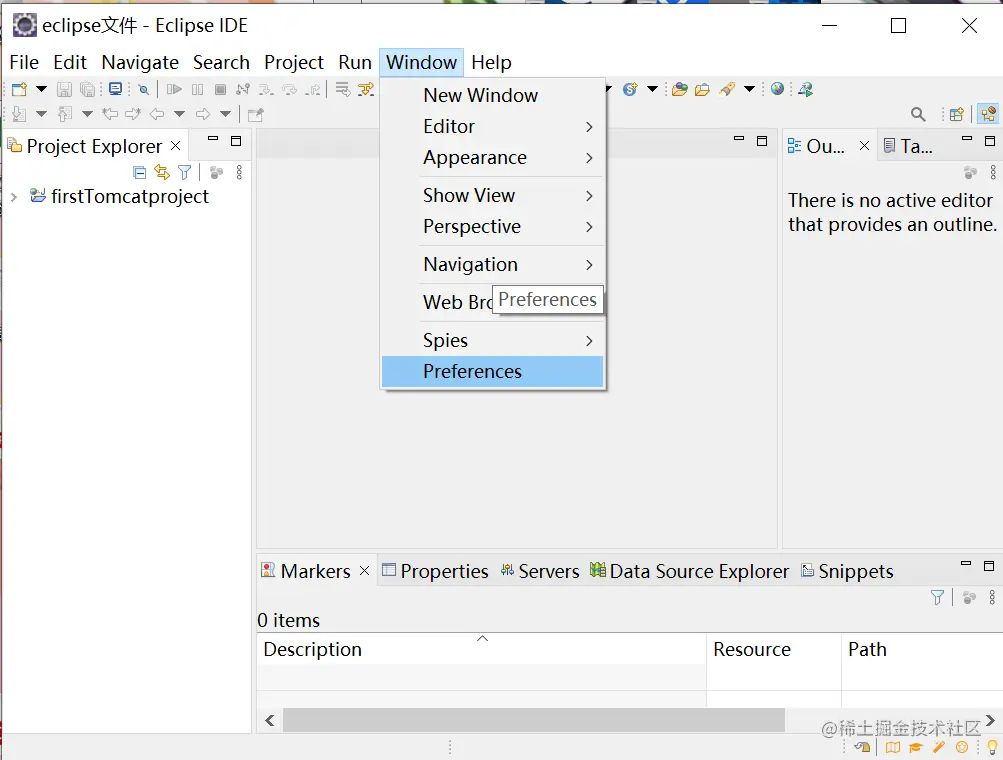
Task: Click the Terminate stop icon
Action: click(220, 90)
